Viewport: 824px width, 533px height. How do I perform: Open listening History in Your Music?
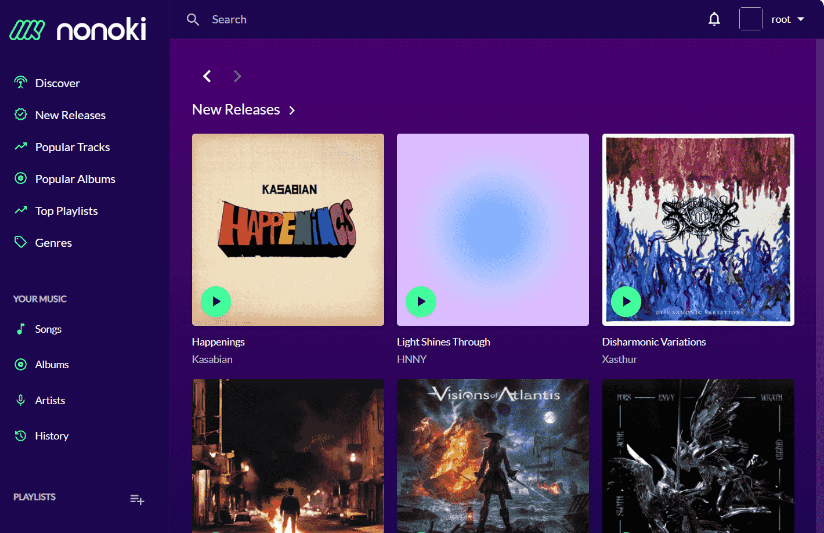point(51,436)
